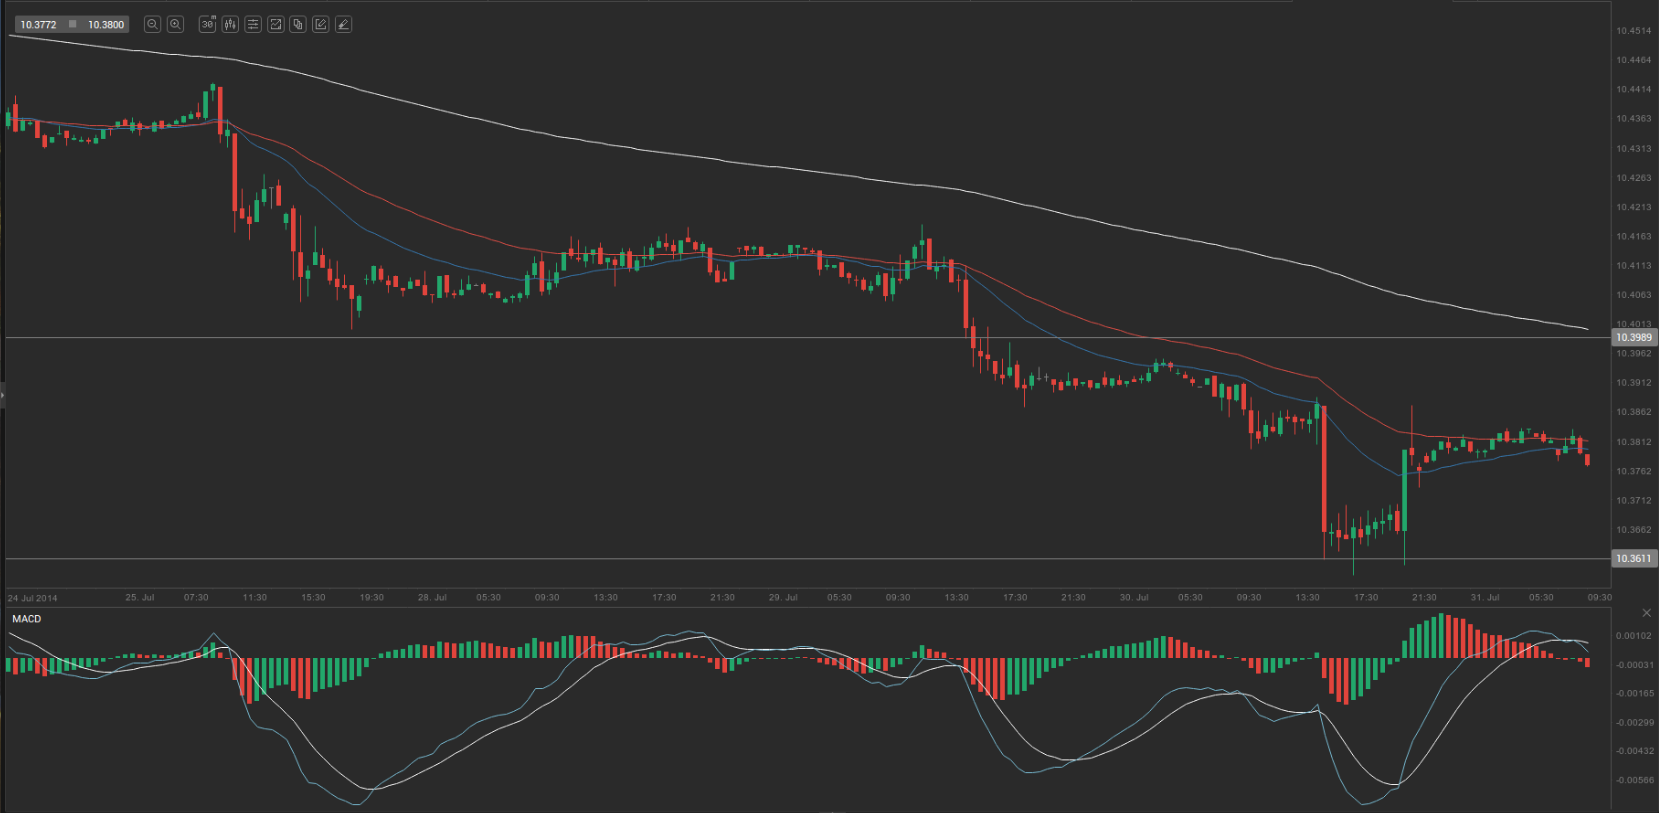
Task: Expand the collapsed left side panel handle
Action: [x=3, y=396]
